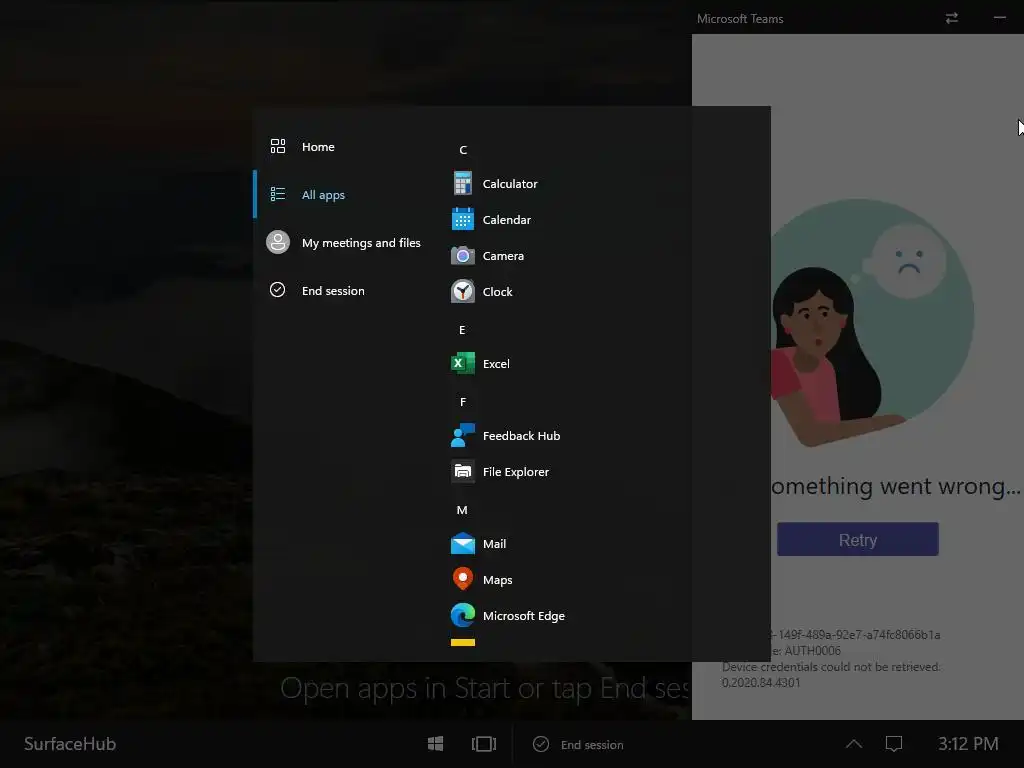Jump to letter M section header
Viewport: 1024px width, 768px height.
tap(462, 510)
